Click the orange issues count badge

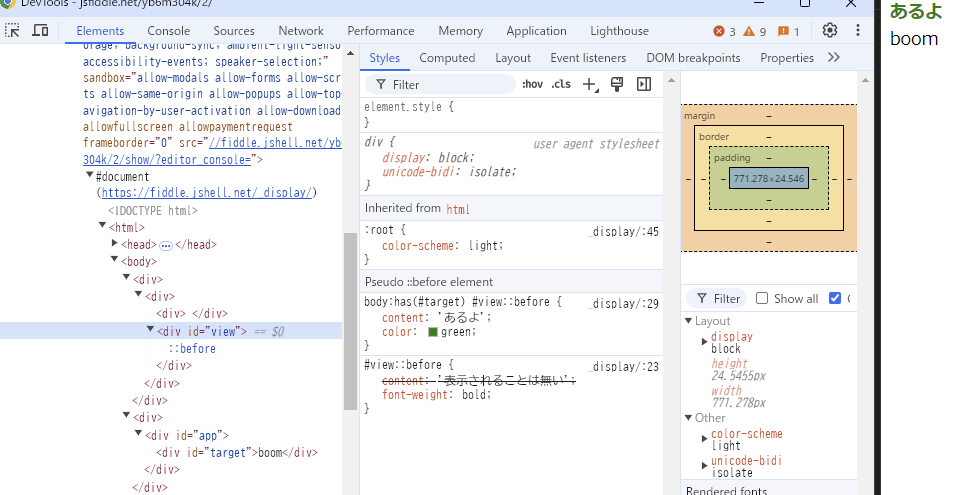[x=788, y=31]
